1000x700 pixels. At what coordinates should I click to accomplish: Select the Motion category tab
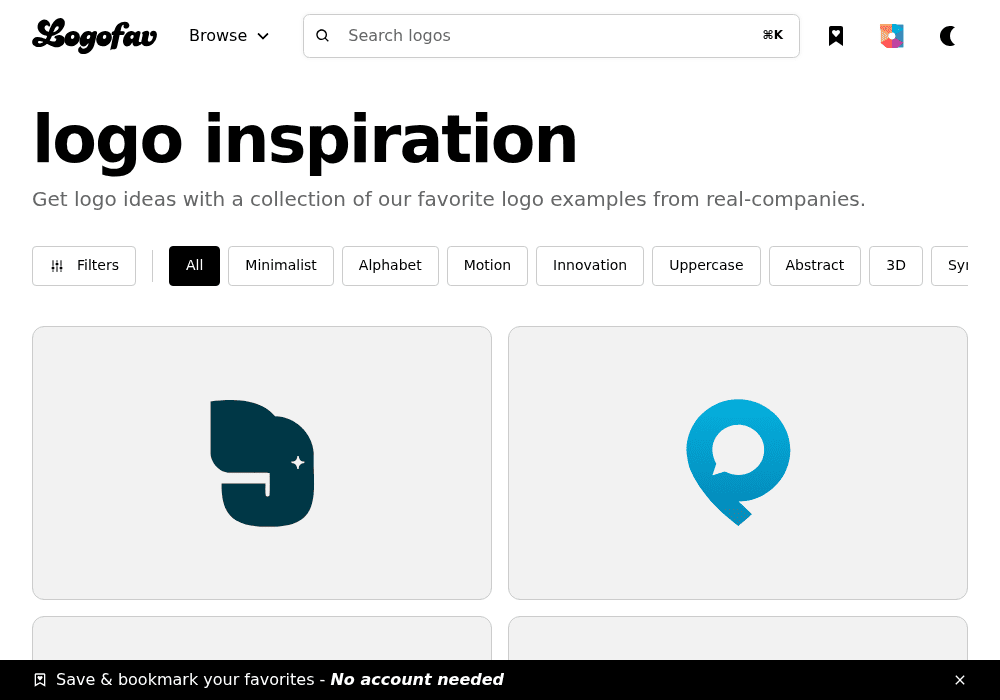tap(487, 266)
